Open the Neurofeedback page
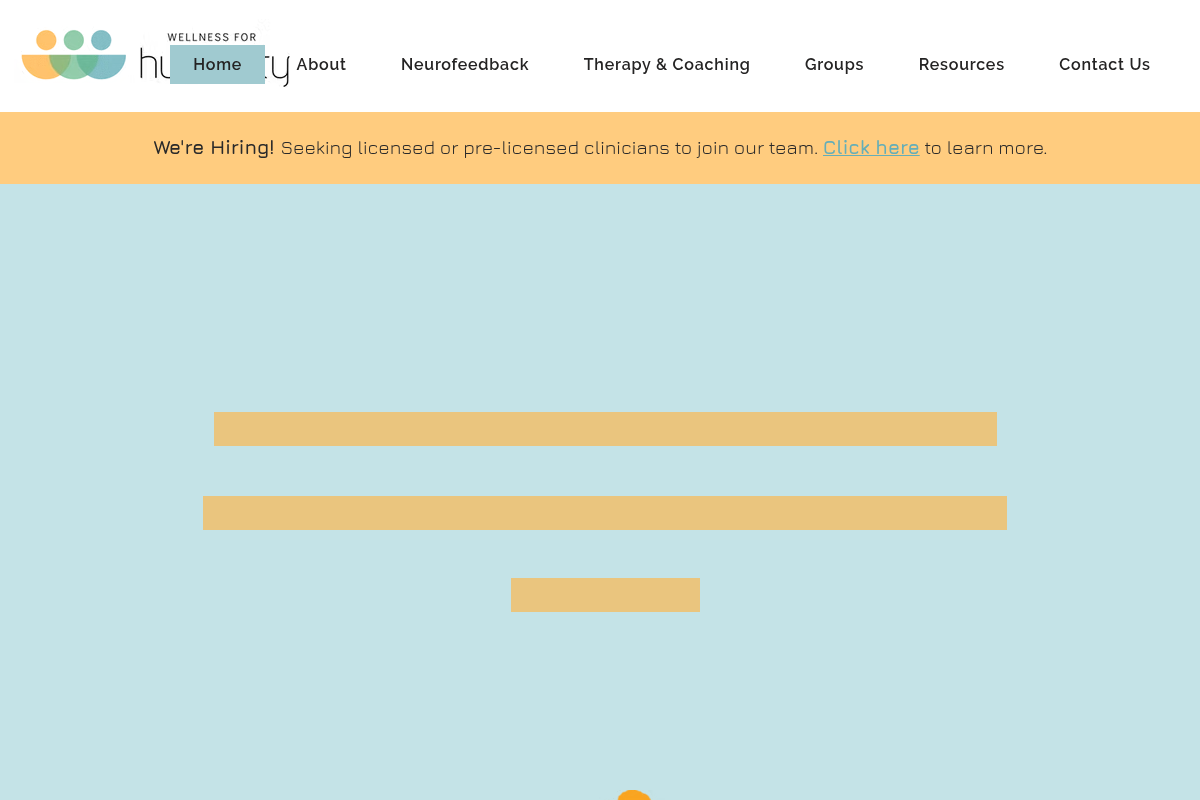The height and width of the screenshot is (800, 1200). click(464, 65)
